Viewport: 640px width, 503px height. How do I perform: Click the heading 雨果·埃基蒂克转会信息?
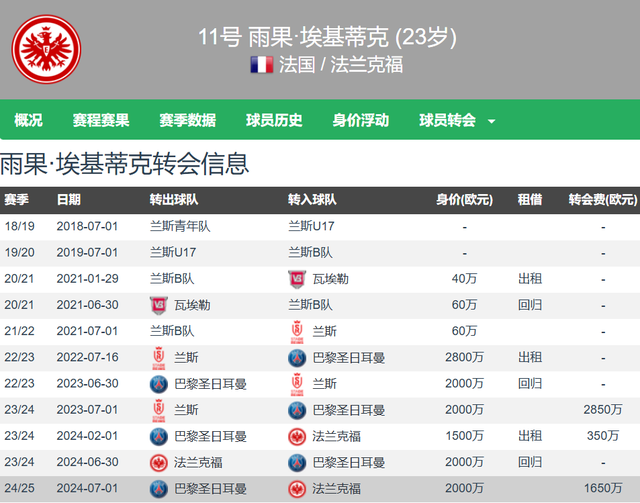[124, 164]
